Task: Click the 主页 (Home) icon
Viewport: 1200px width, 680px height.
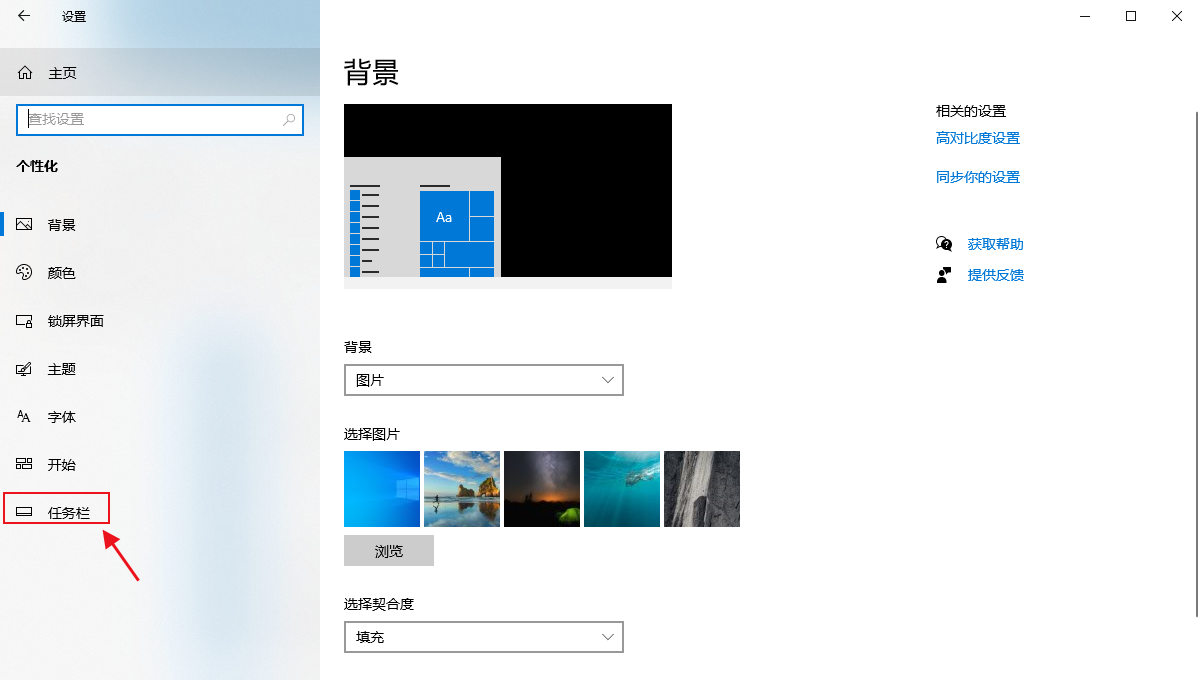Action: 24,72
